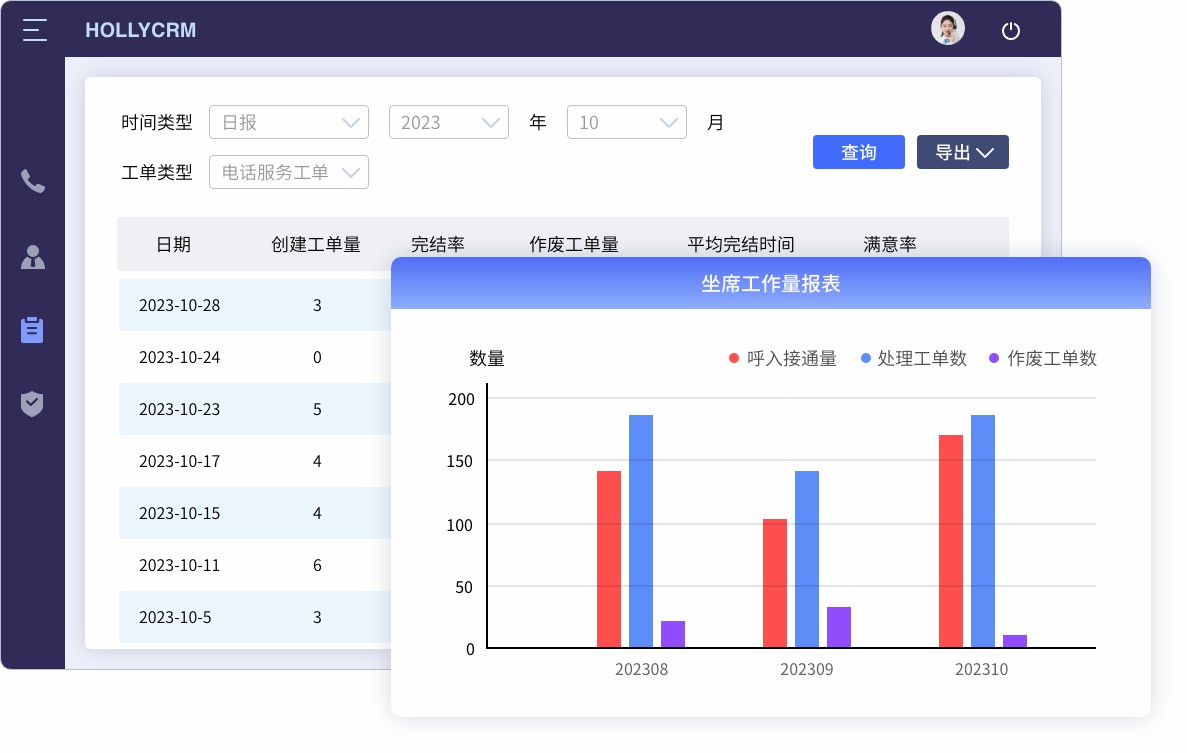Select the shield quality-check sidebar icon

coord(33,404)
